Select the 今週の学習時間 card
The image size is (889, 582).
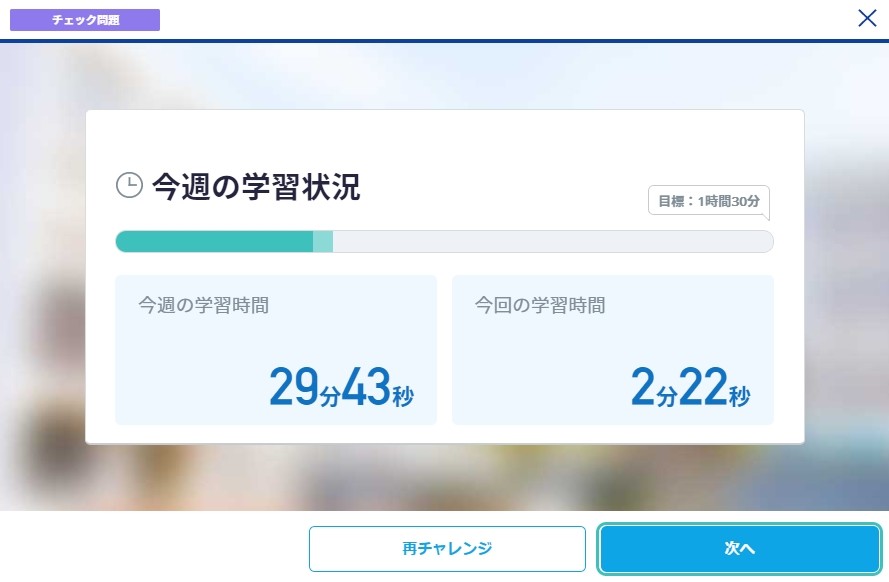pos(276,349)
